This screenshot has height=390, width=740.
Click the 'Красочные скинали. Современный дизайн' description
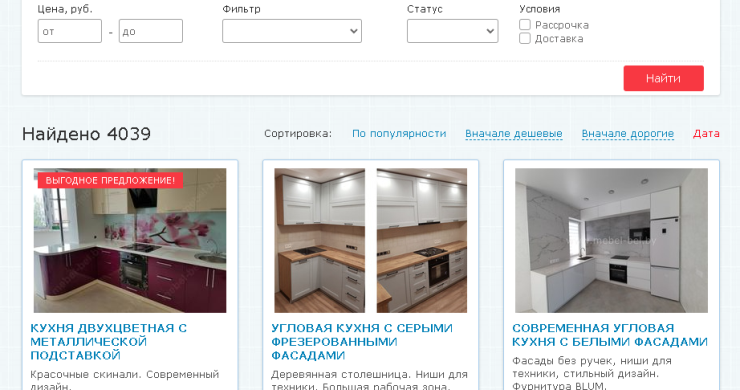point(125,380)
